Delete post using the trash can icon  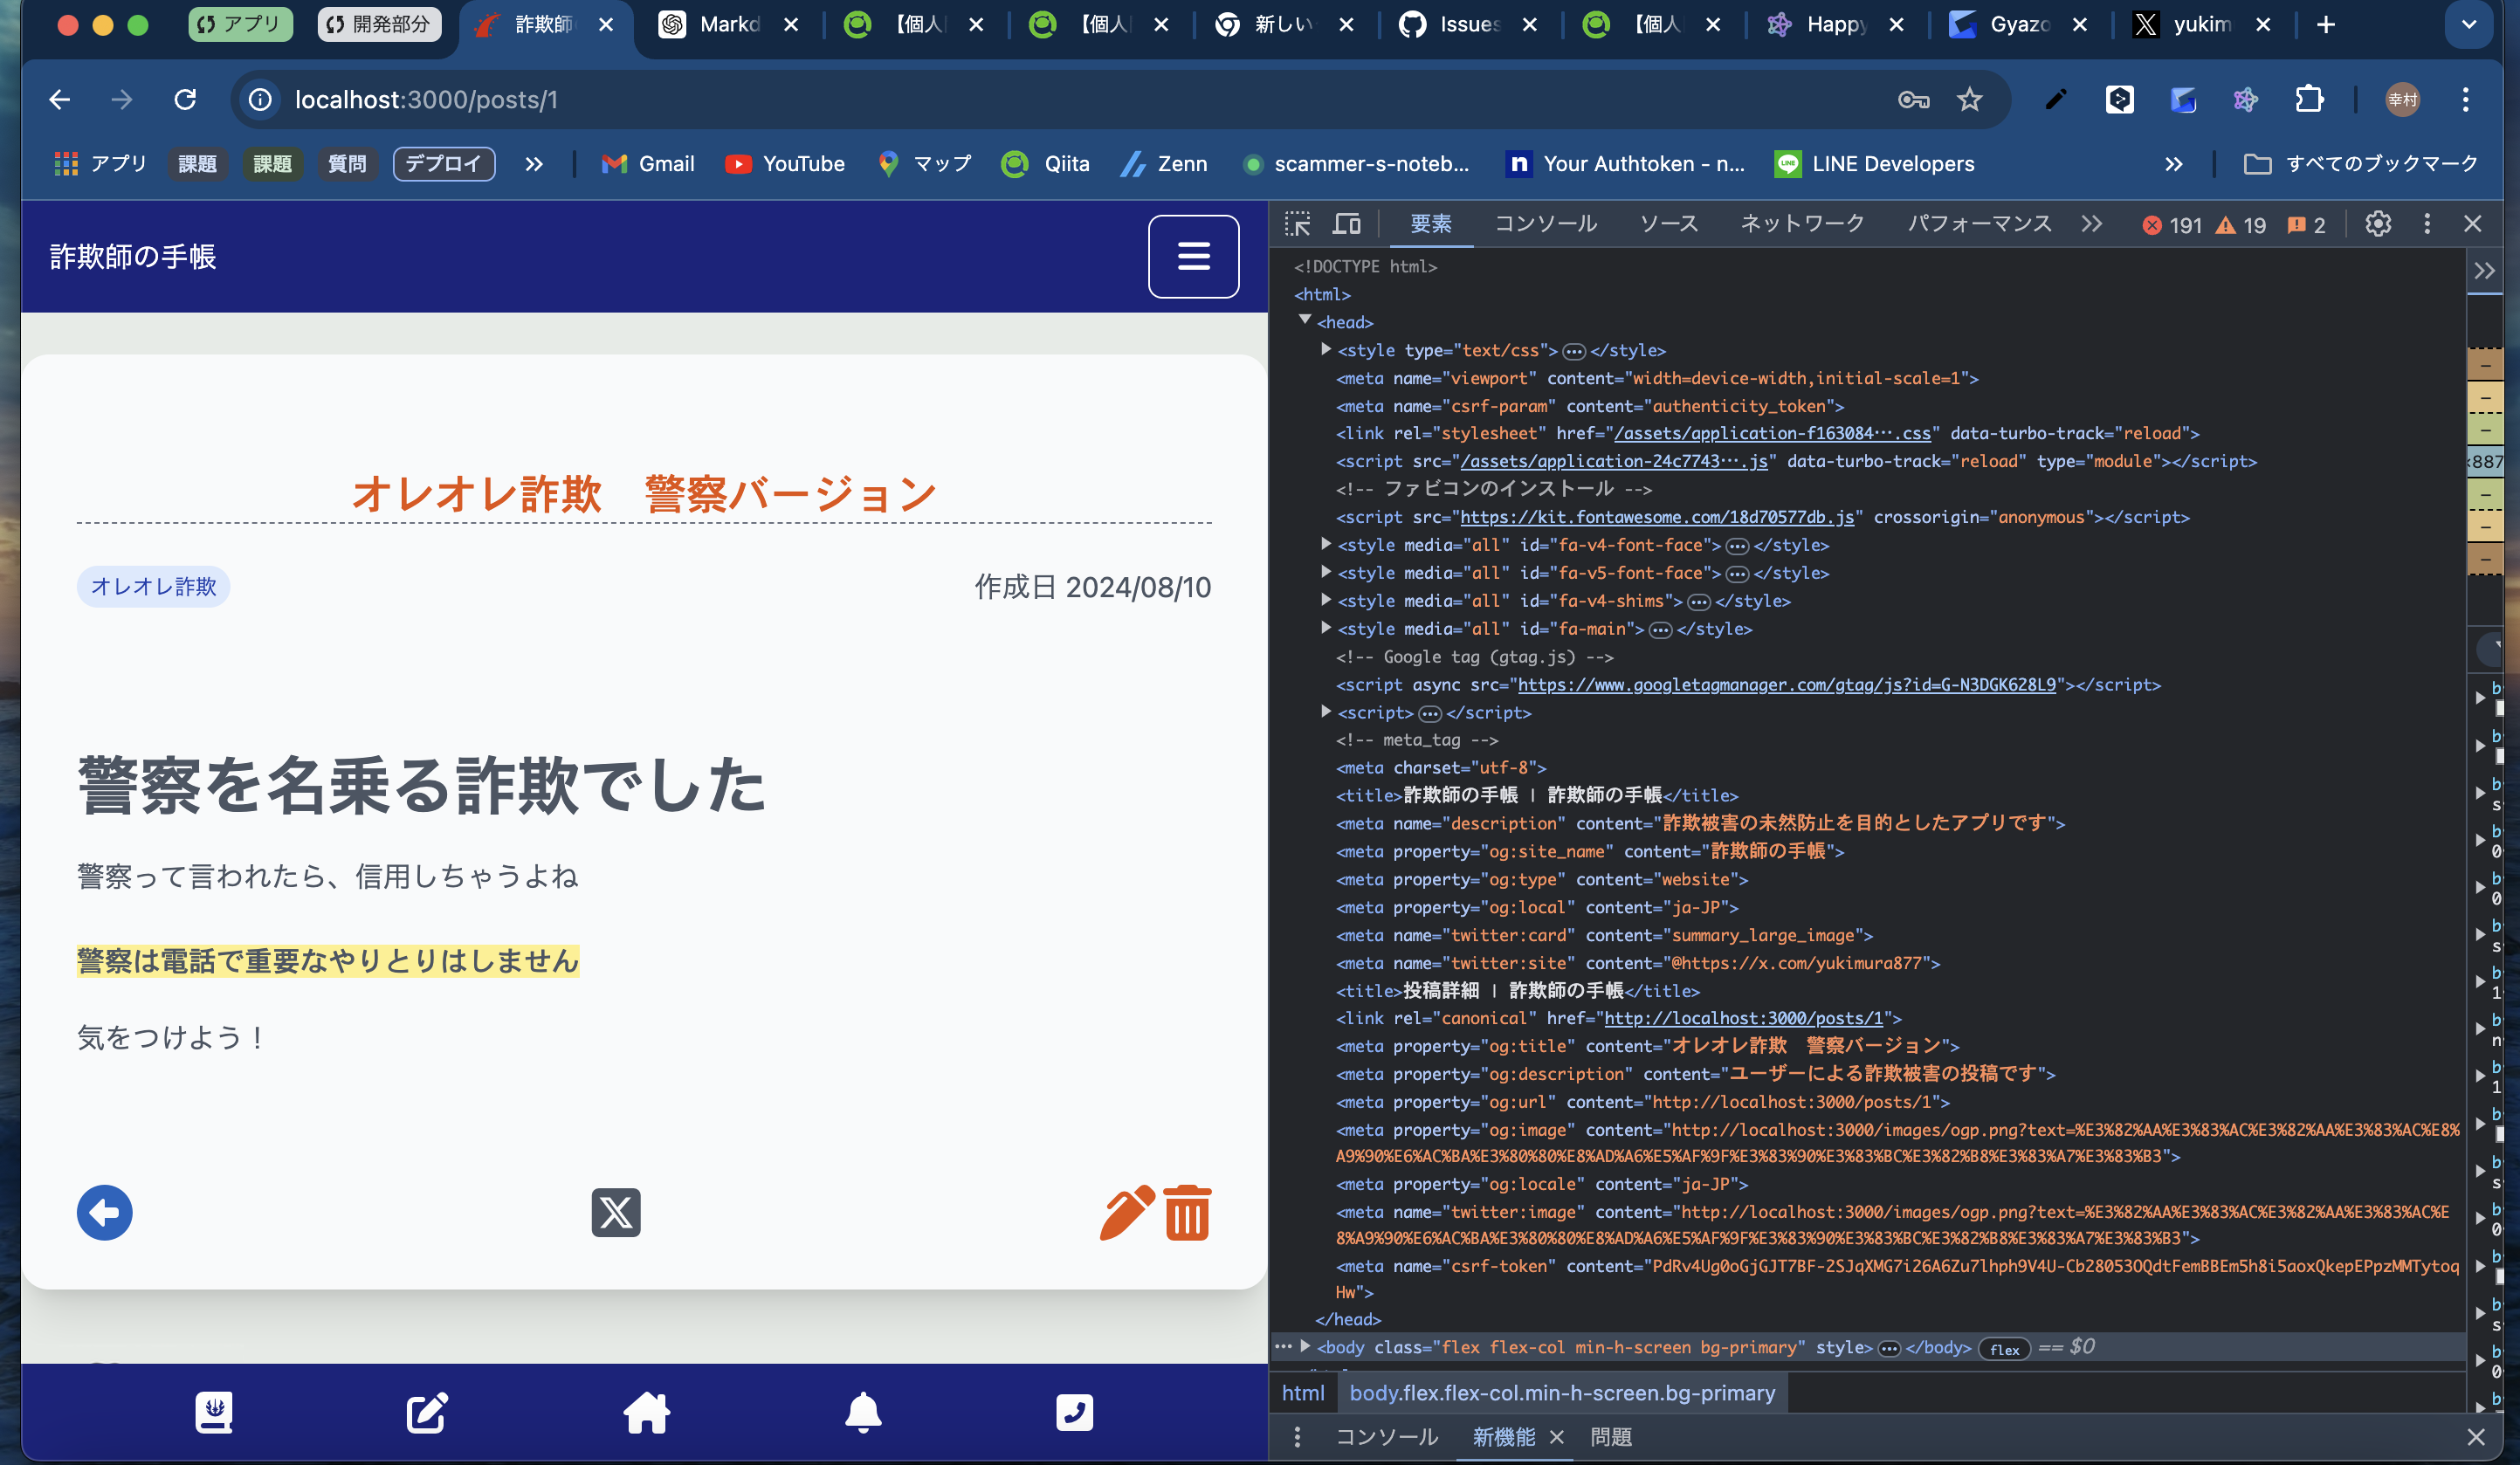[x=1188, y=1213]
